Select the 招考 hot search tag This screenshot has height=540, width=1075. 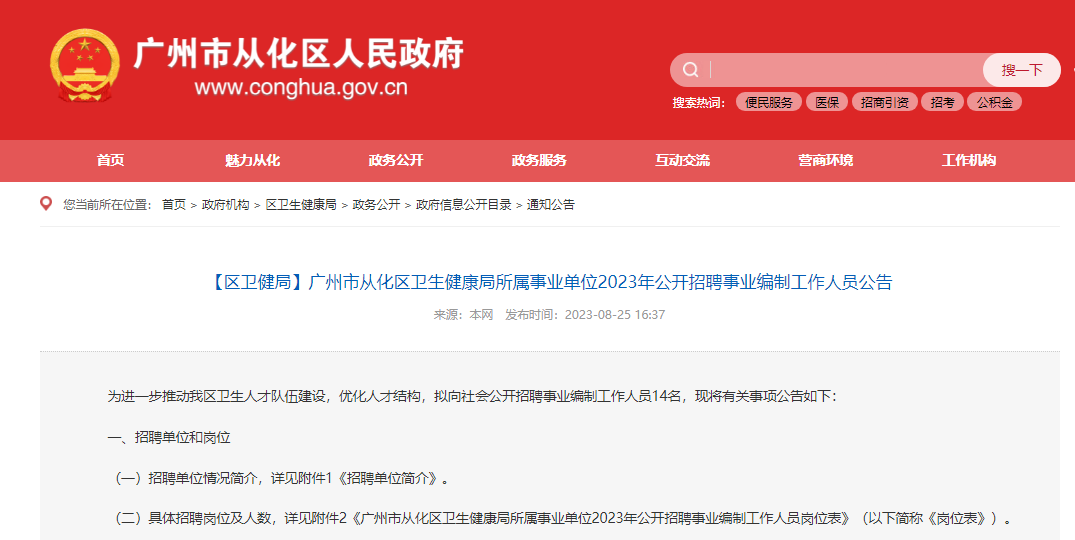(x=942, y=102)
